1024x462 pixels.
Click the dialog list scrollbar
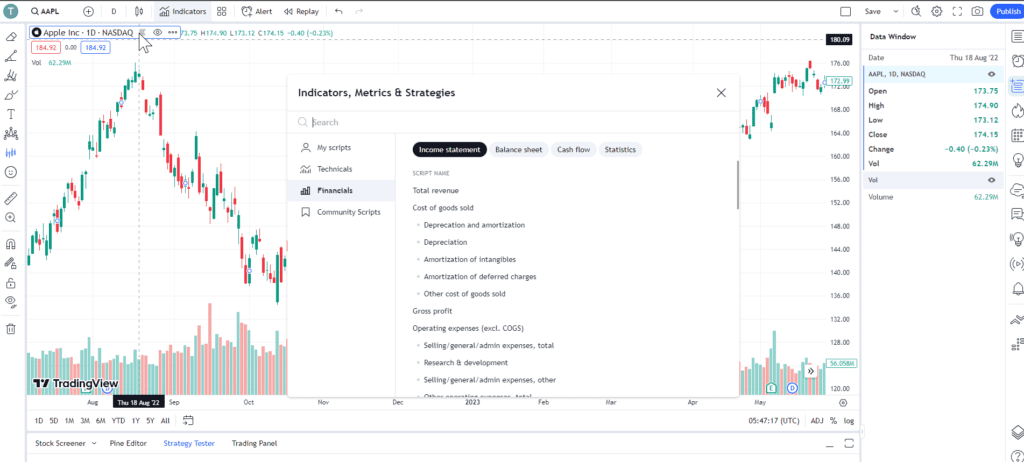(x=737, y=186)
